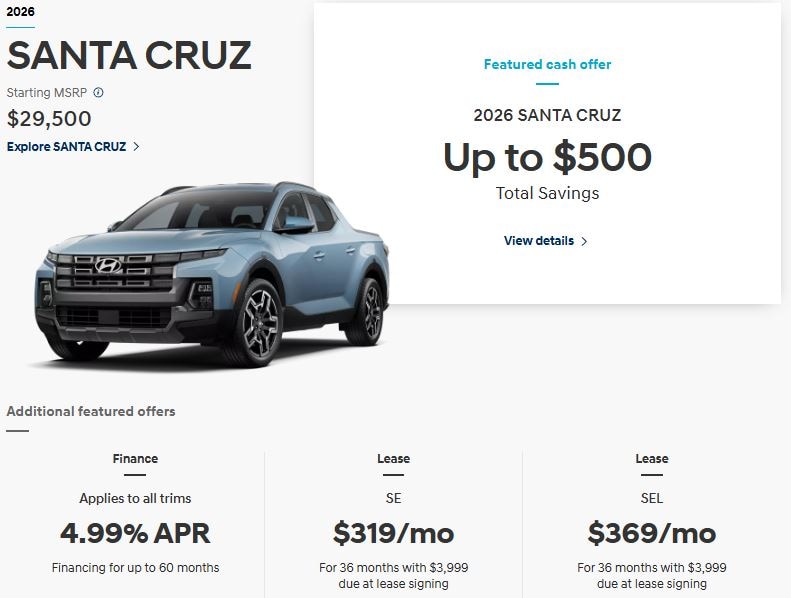Click the Featured cash offer label
791x598 pixels.
pyautogui.click(x=547, y=64)
